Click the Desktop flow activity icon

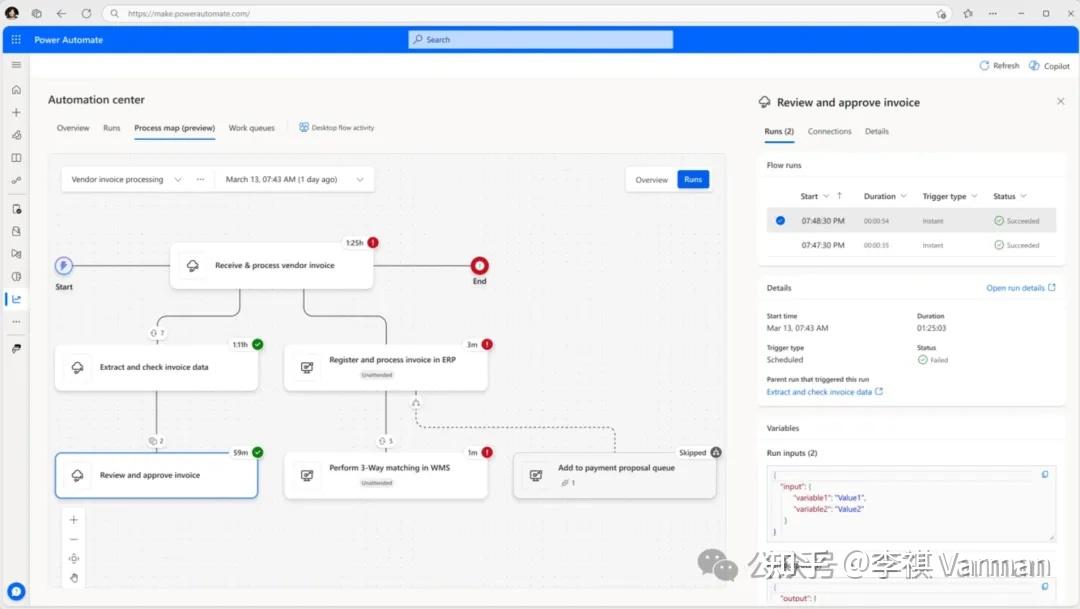[302, 127]
